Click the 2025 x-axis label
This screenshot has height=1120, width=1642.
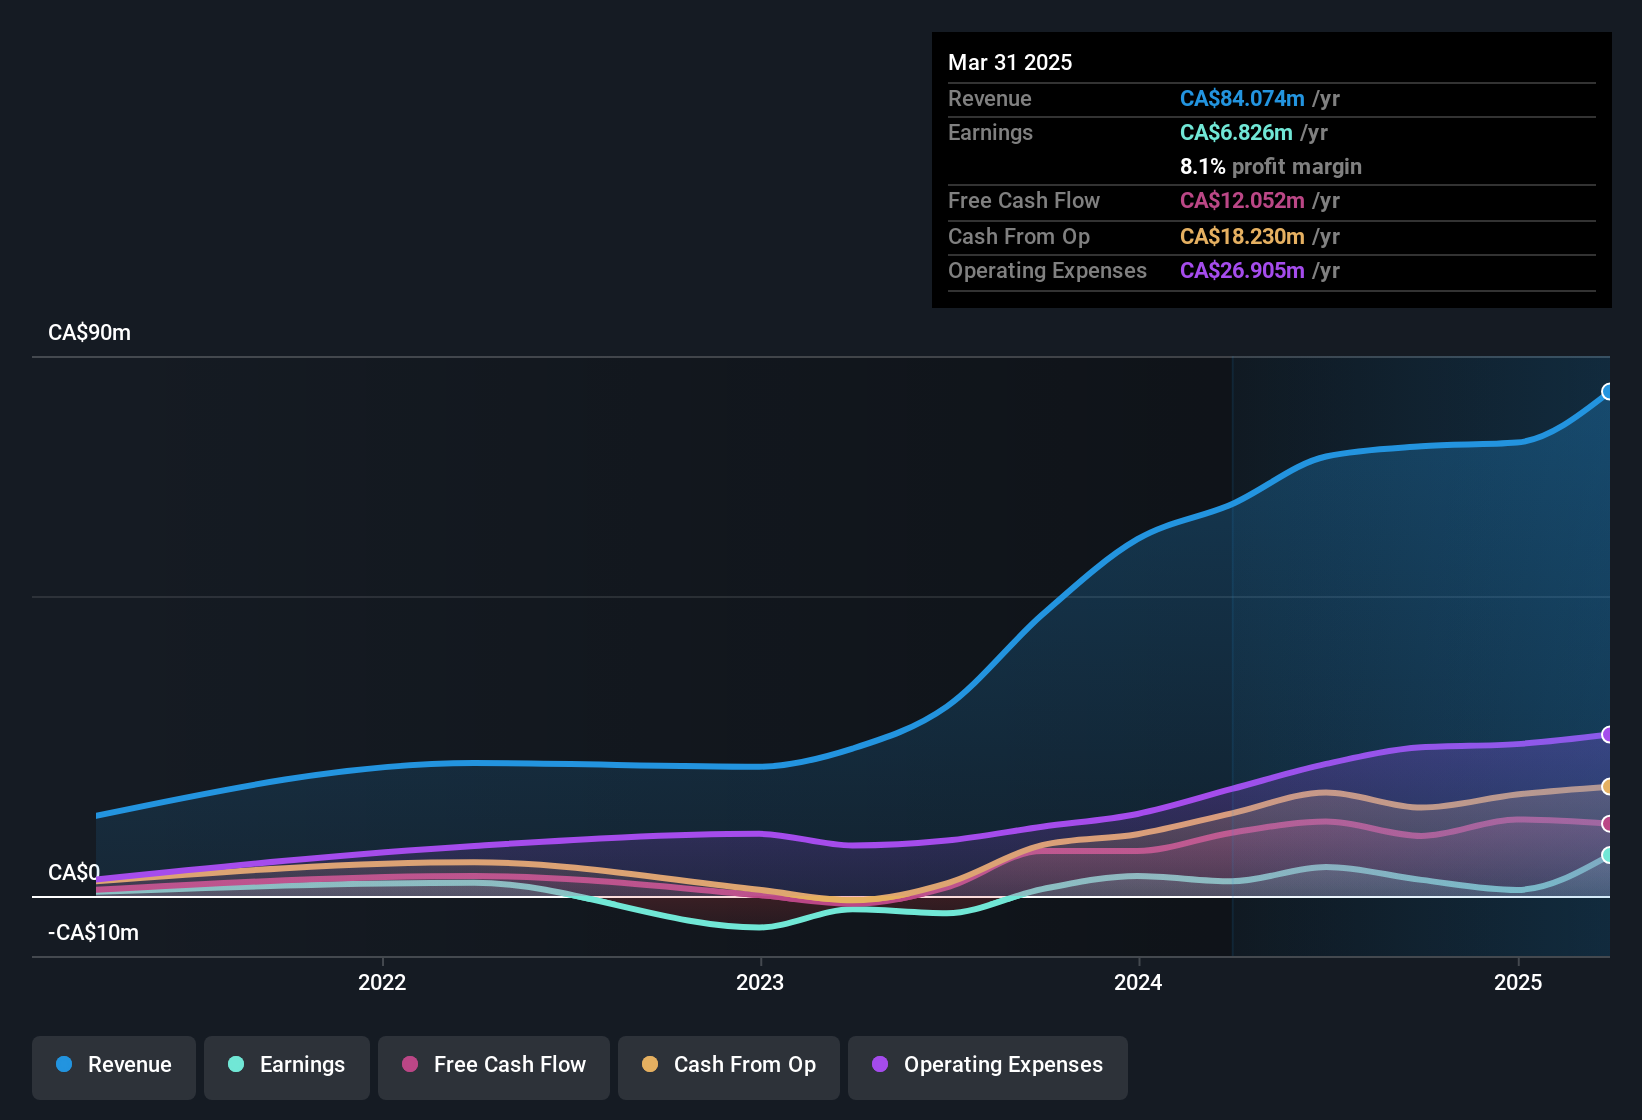(x=1518, y=982)
